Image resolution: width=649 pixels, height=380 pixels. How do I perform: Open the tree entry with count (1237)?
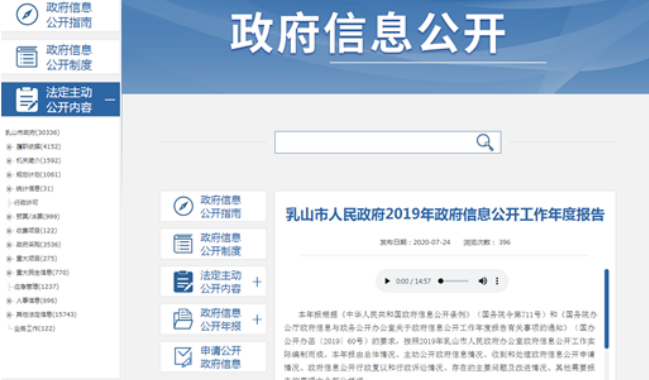pos(36,286)
